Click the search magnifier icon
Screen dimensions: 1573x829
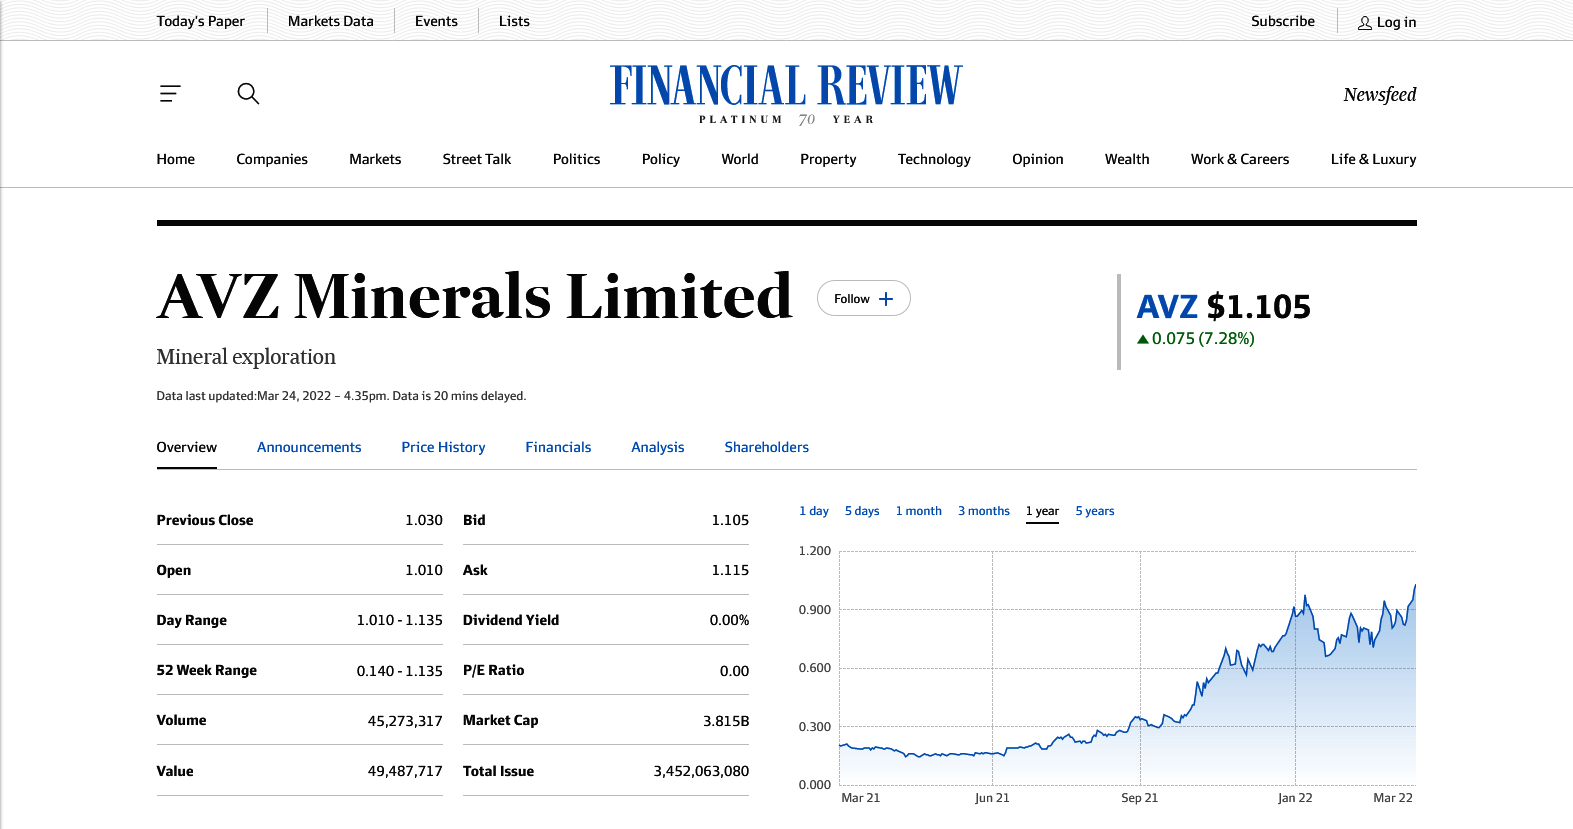tap(248, 94)
